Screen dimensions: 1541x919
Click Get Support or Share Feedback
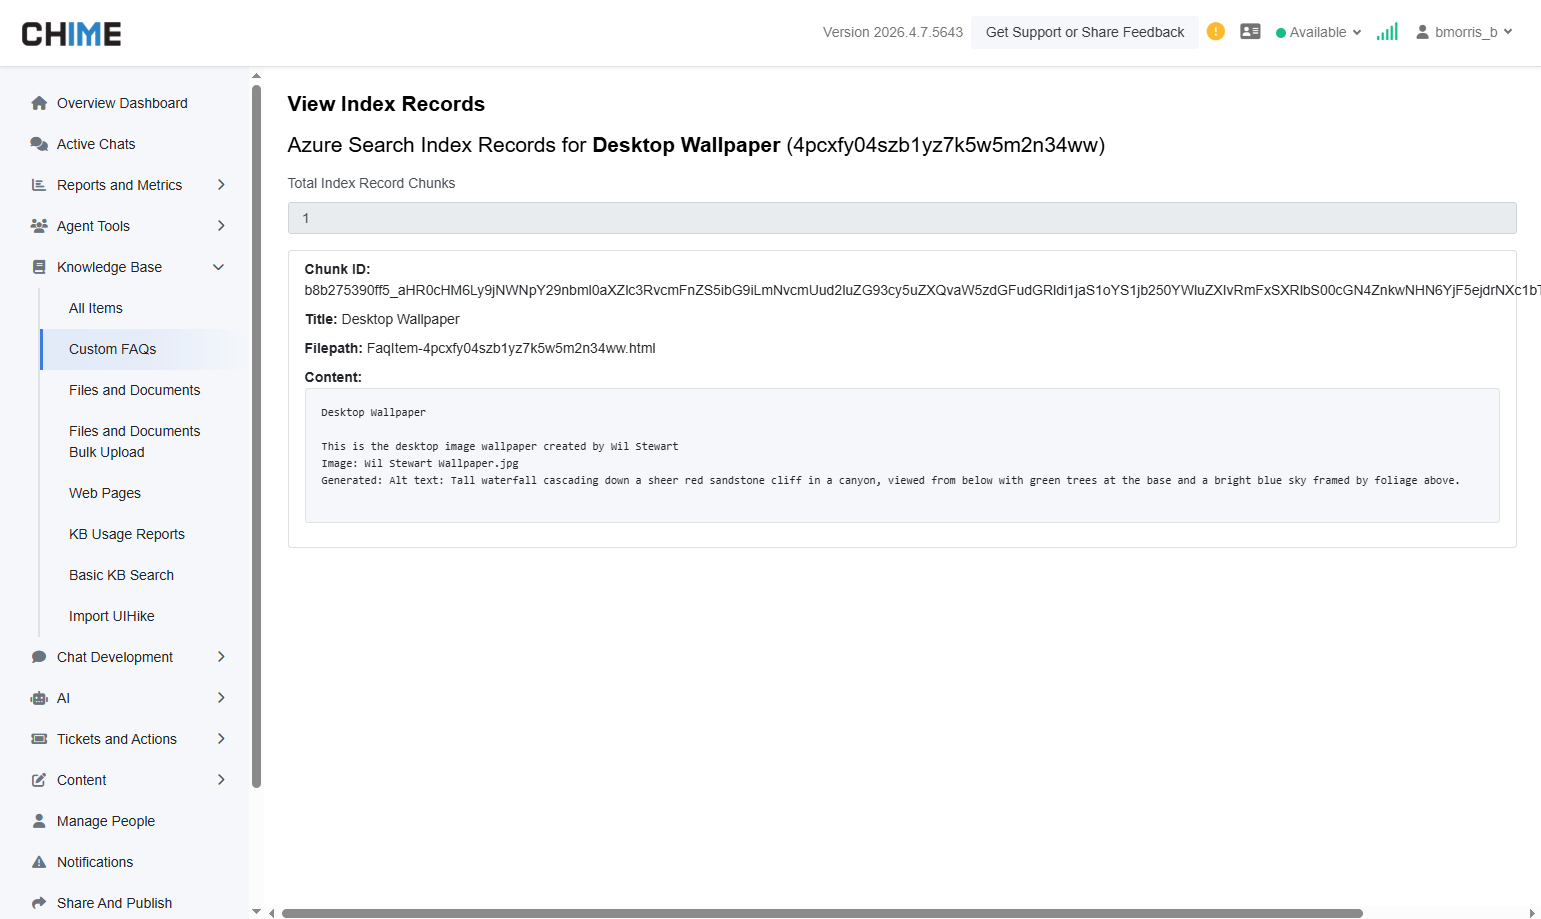pyautogui.click(x=1084, y=31)
